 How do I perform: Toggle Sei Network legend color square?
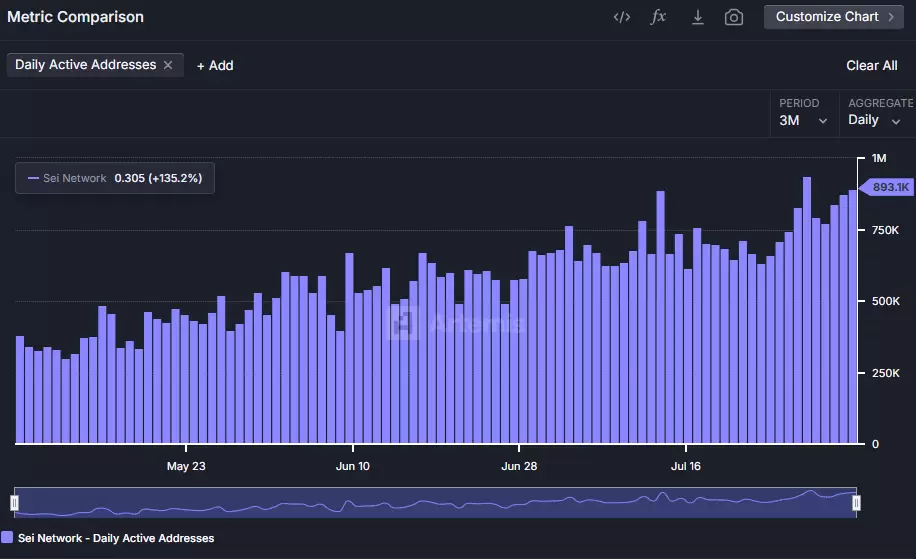[x=7, y=537]
